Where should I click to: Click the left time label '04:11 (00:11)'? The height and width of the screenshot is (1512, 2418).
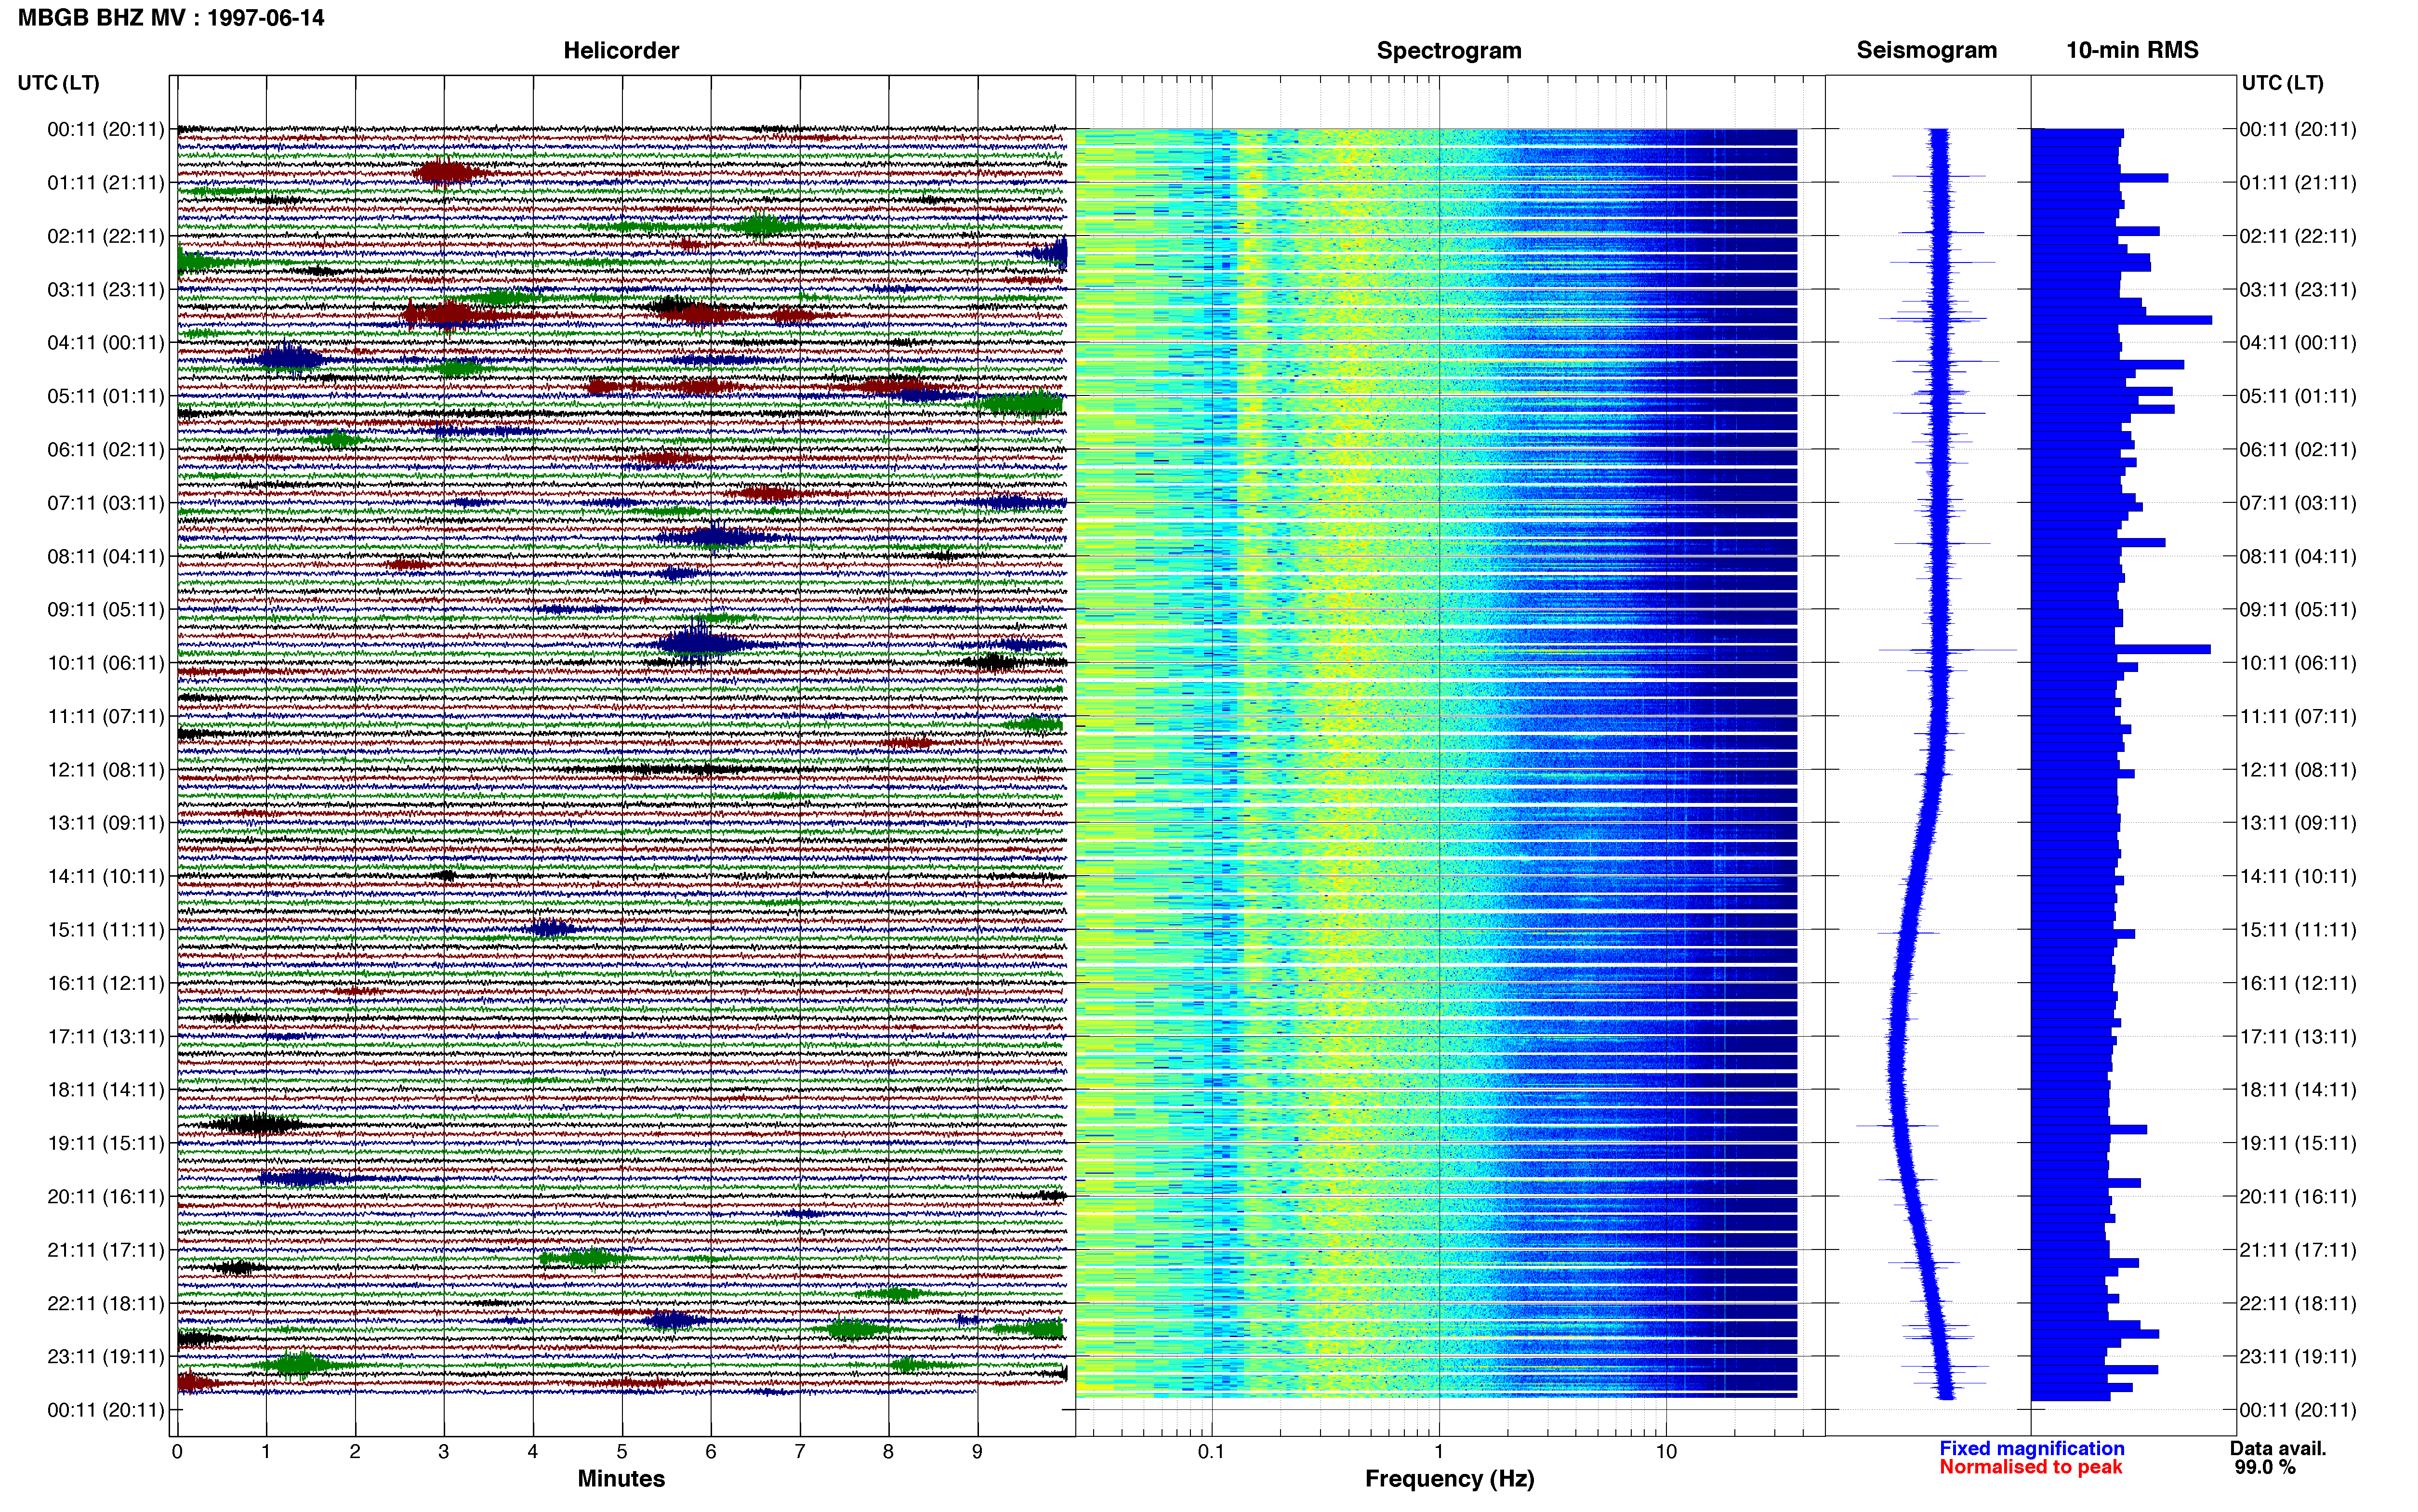[106, 343]
